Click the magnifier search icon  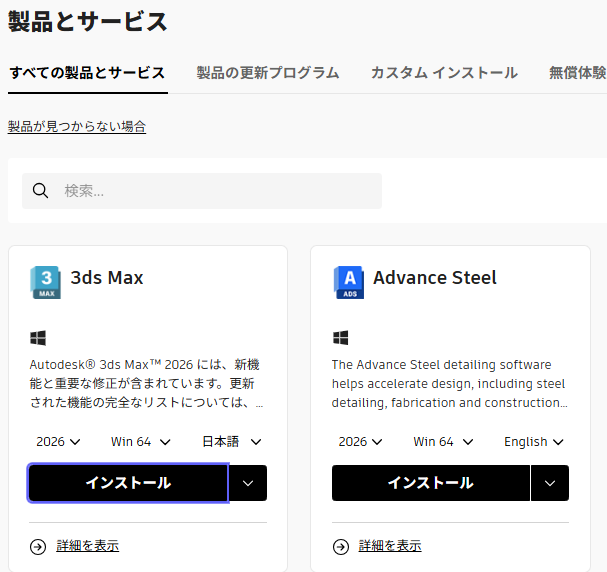click(40, 191)
